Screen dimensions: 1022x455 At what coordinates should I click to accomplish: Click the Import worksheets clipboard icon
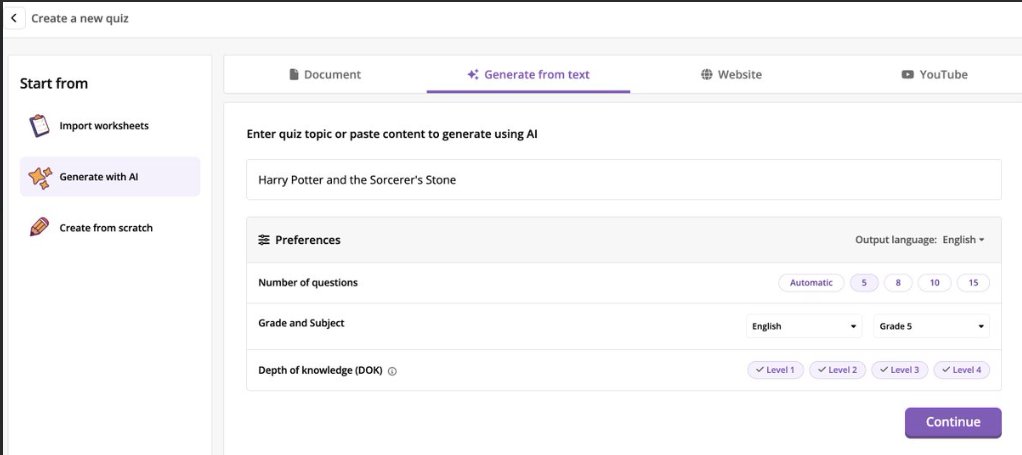(39, 126)
